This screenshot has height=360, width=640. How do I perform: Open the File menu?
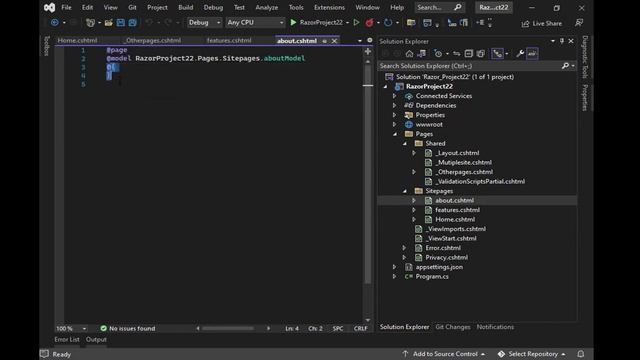66,7
